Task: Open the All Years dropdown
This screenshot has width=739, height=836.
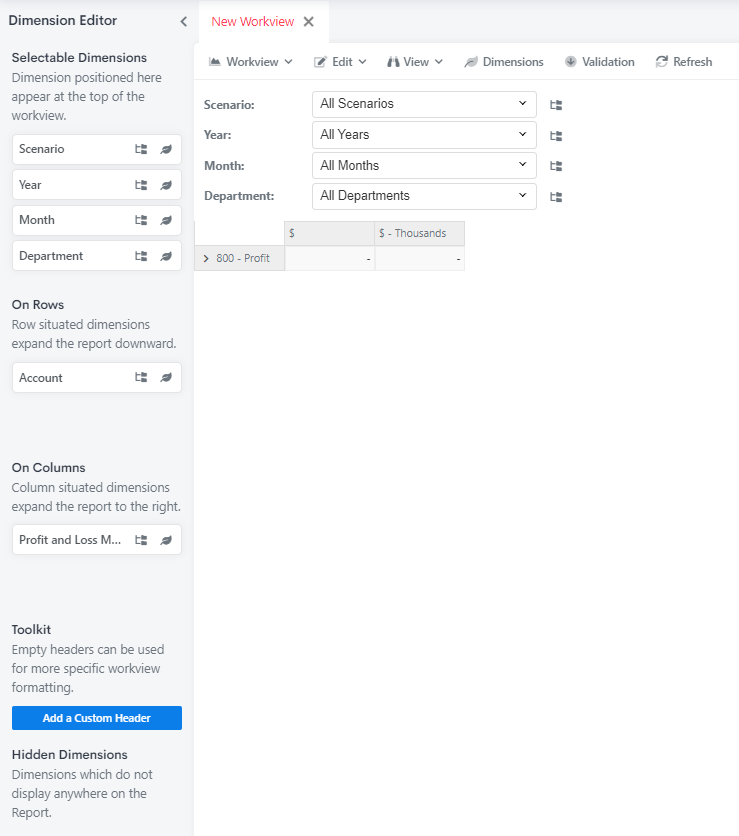Action: click(x=424, y=135)
